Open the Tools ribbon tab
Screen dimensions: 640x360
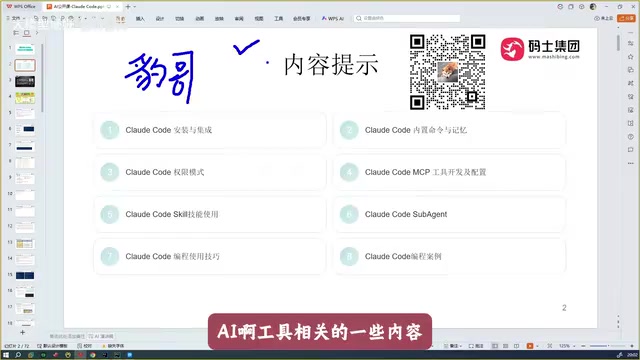(x=278, y=19)
